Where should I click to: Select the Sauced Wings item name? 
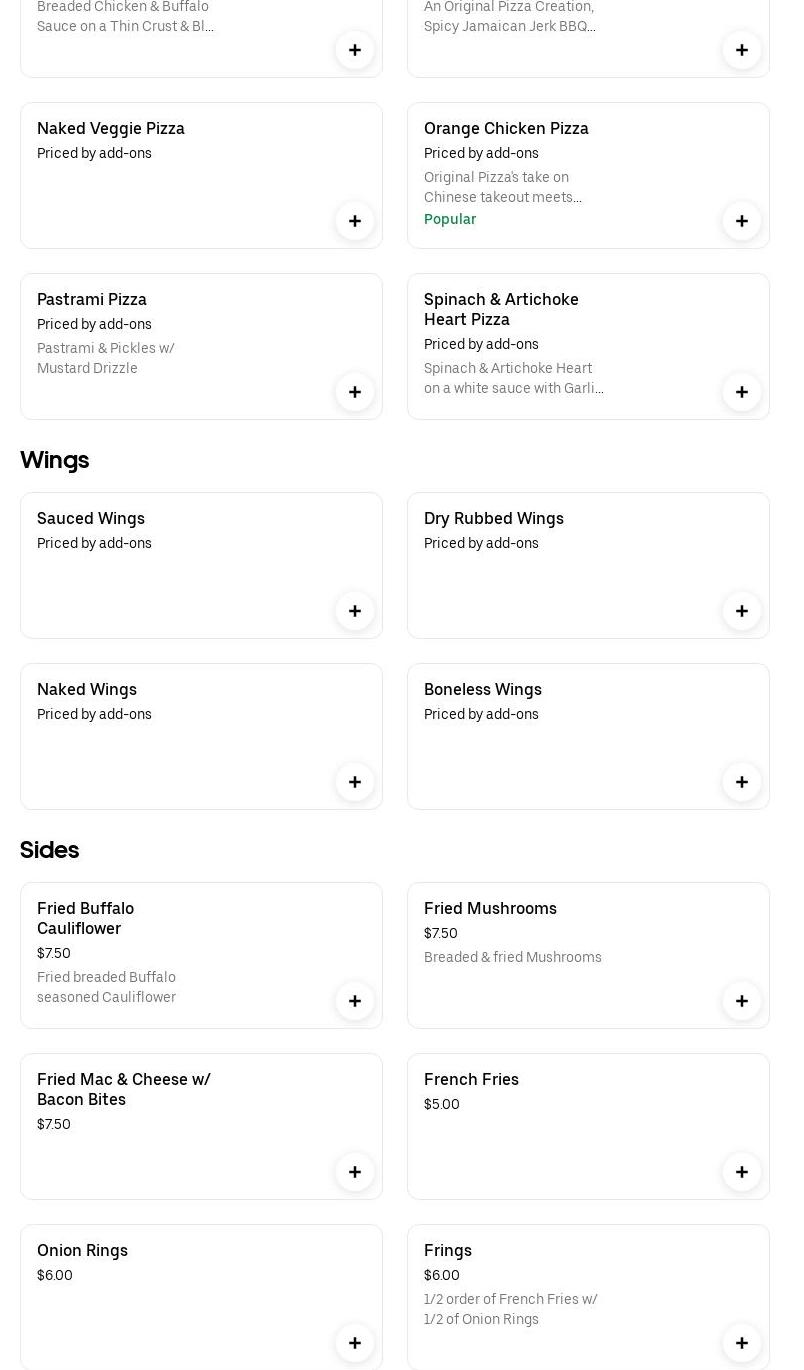click(91, 518)
